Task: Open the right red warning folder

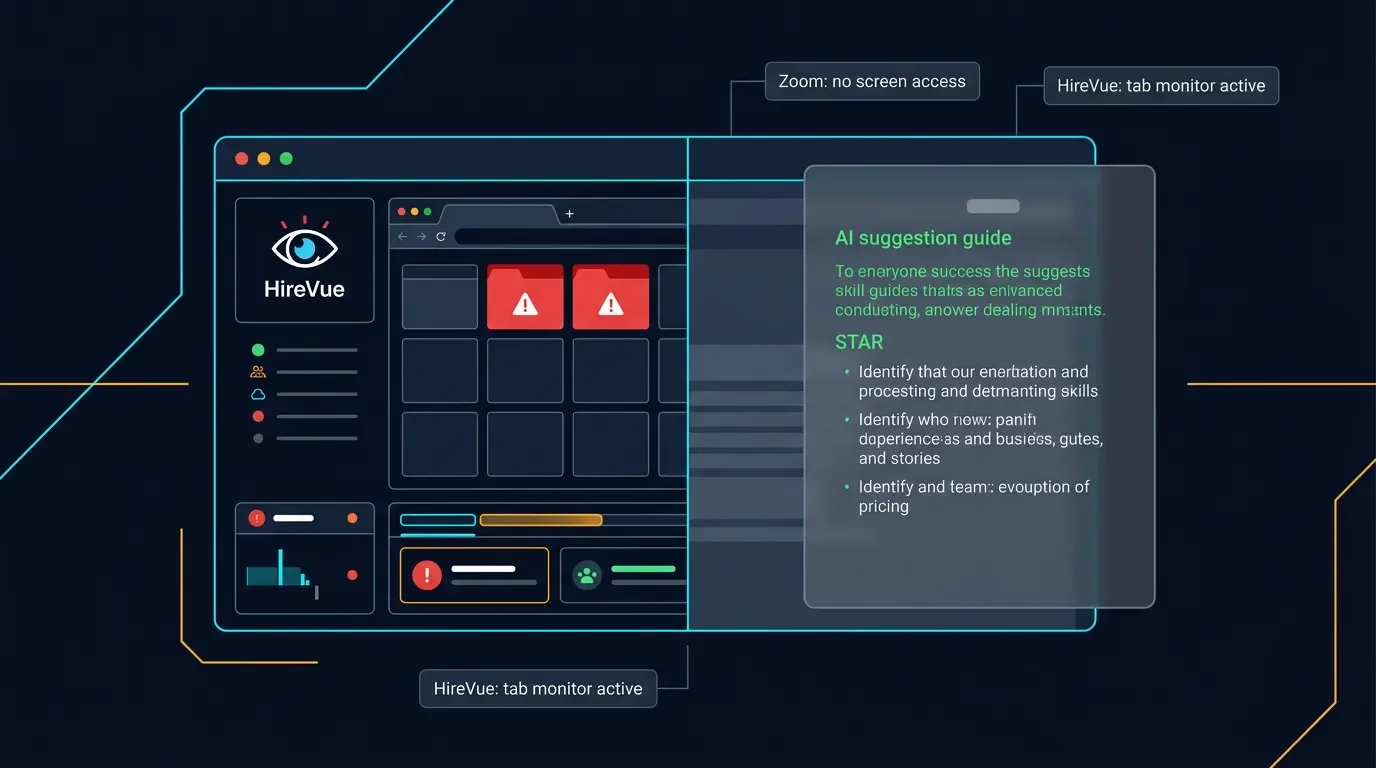Action: point(611,297)
